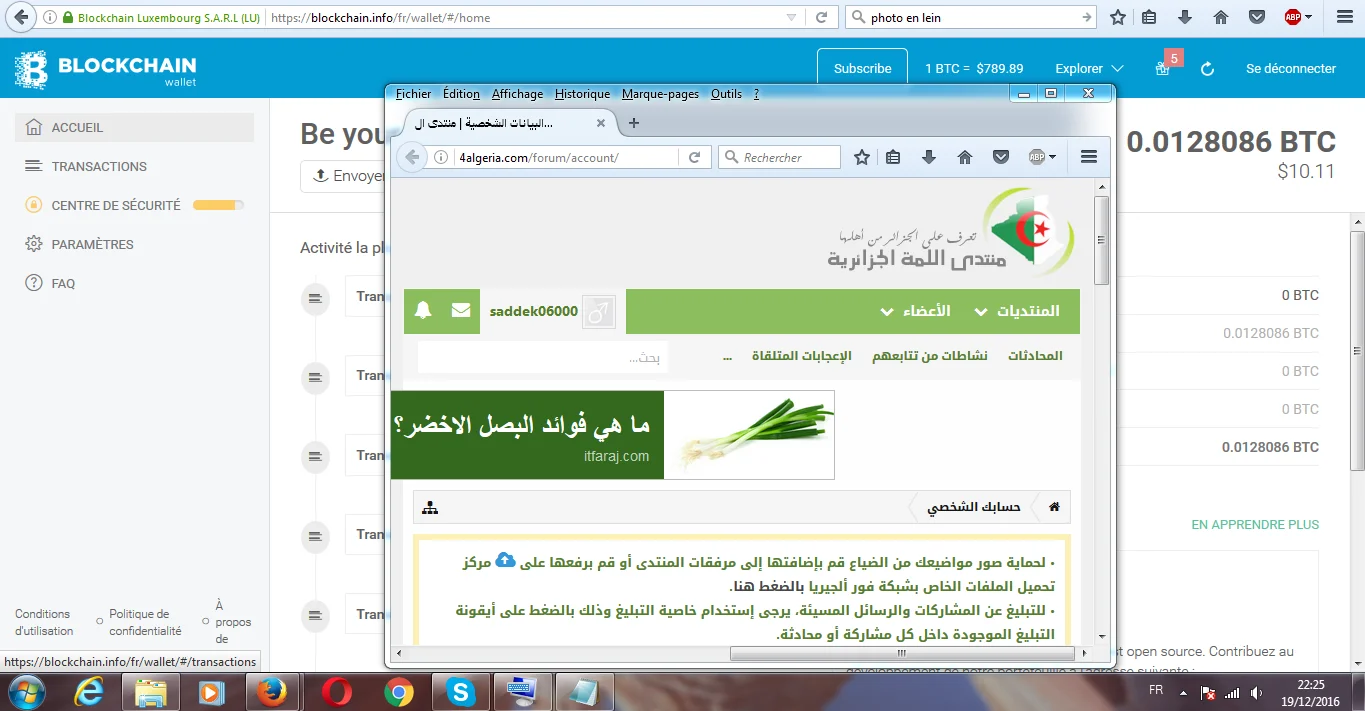Click the forum notifications bell icon
Image resolution: width=1365 pixels, height=711 pixels.
tap(423, 311)
